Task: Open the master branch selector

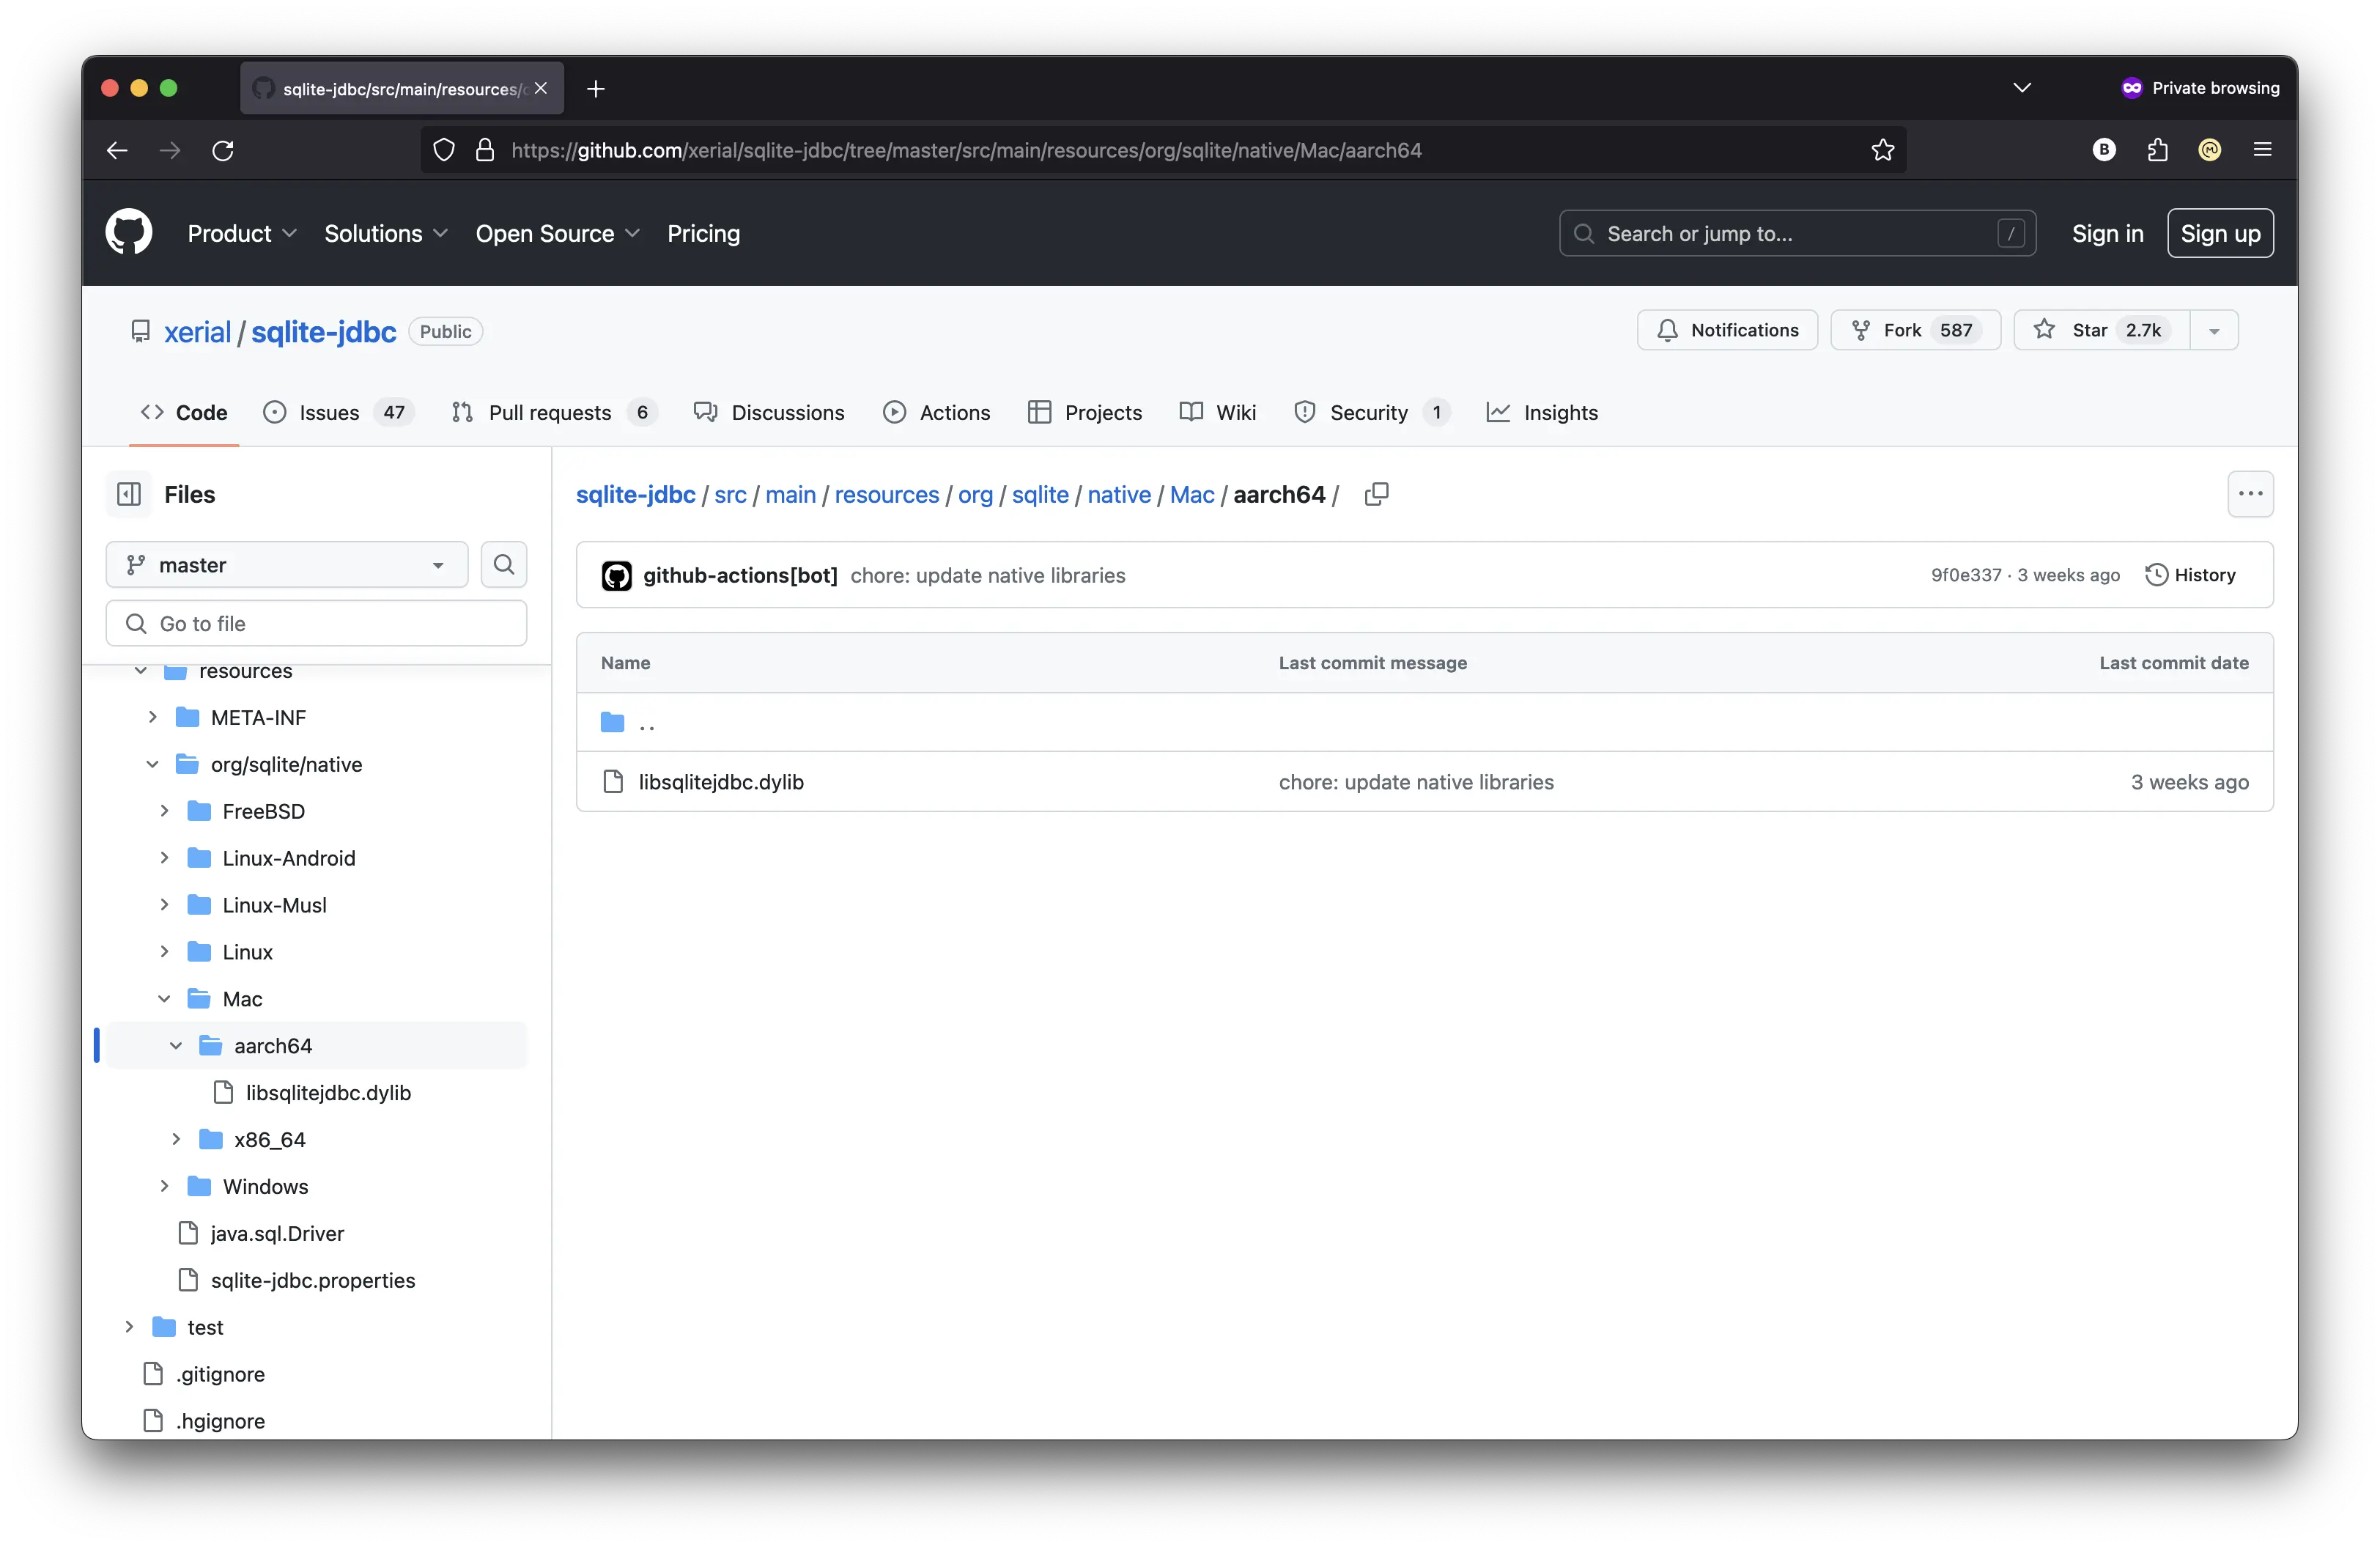Action: [287, 565]
